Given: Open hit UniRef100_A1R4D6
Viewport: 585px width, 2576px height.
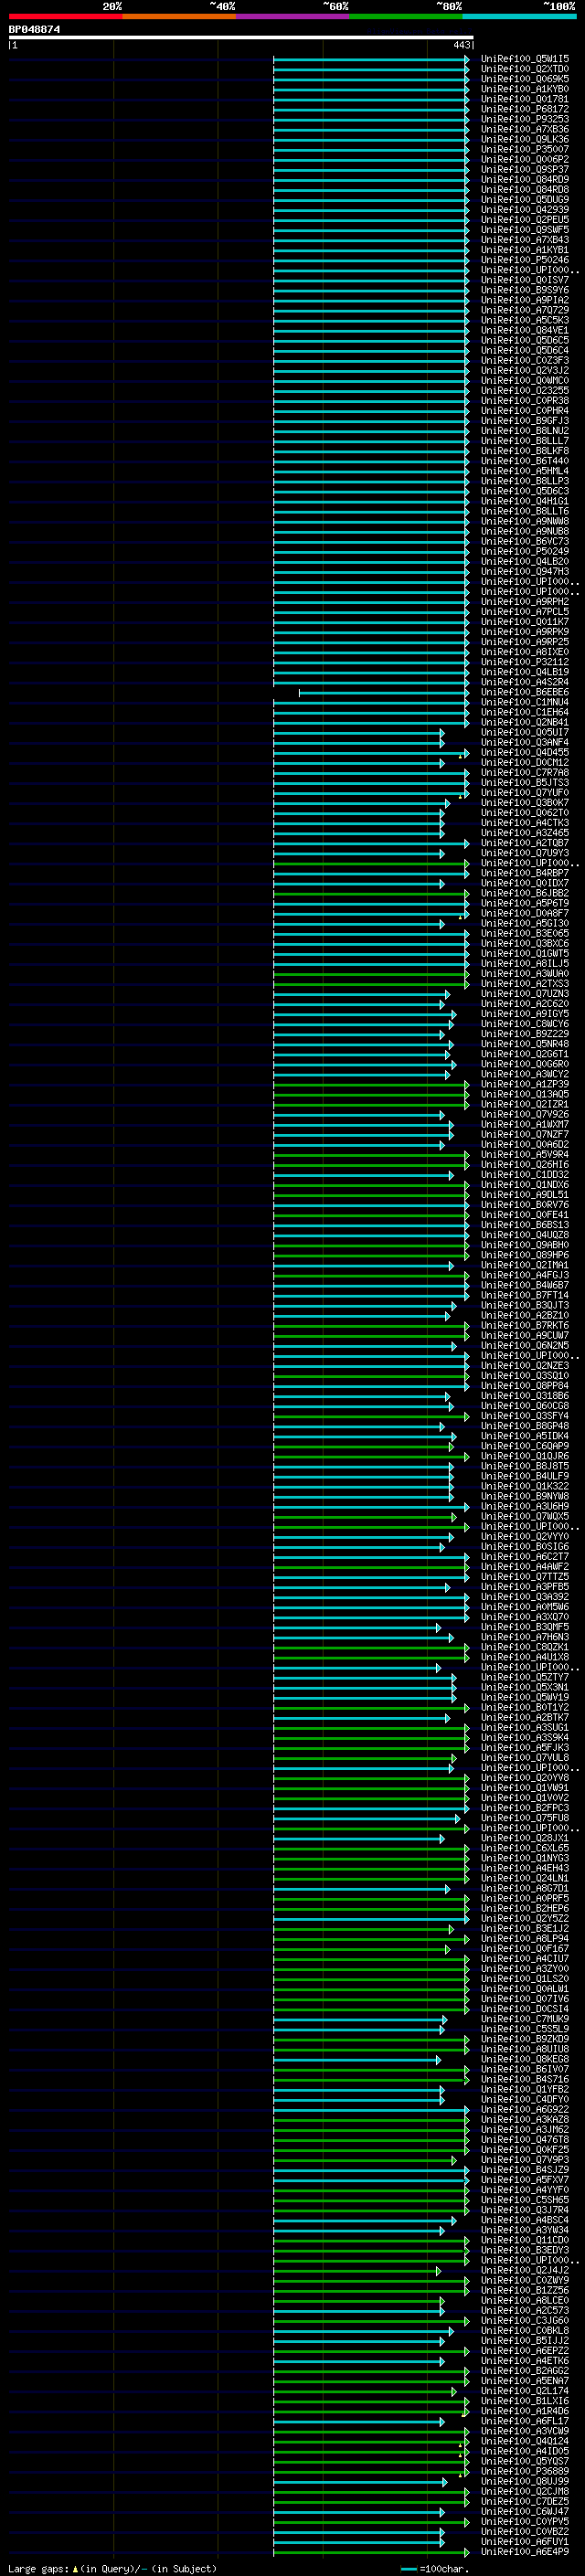Looking at the screenshot, I should (x=525, y=2411).
